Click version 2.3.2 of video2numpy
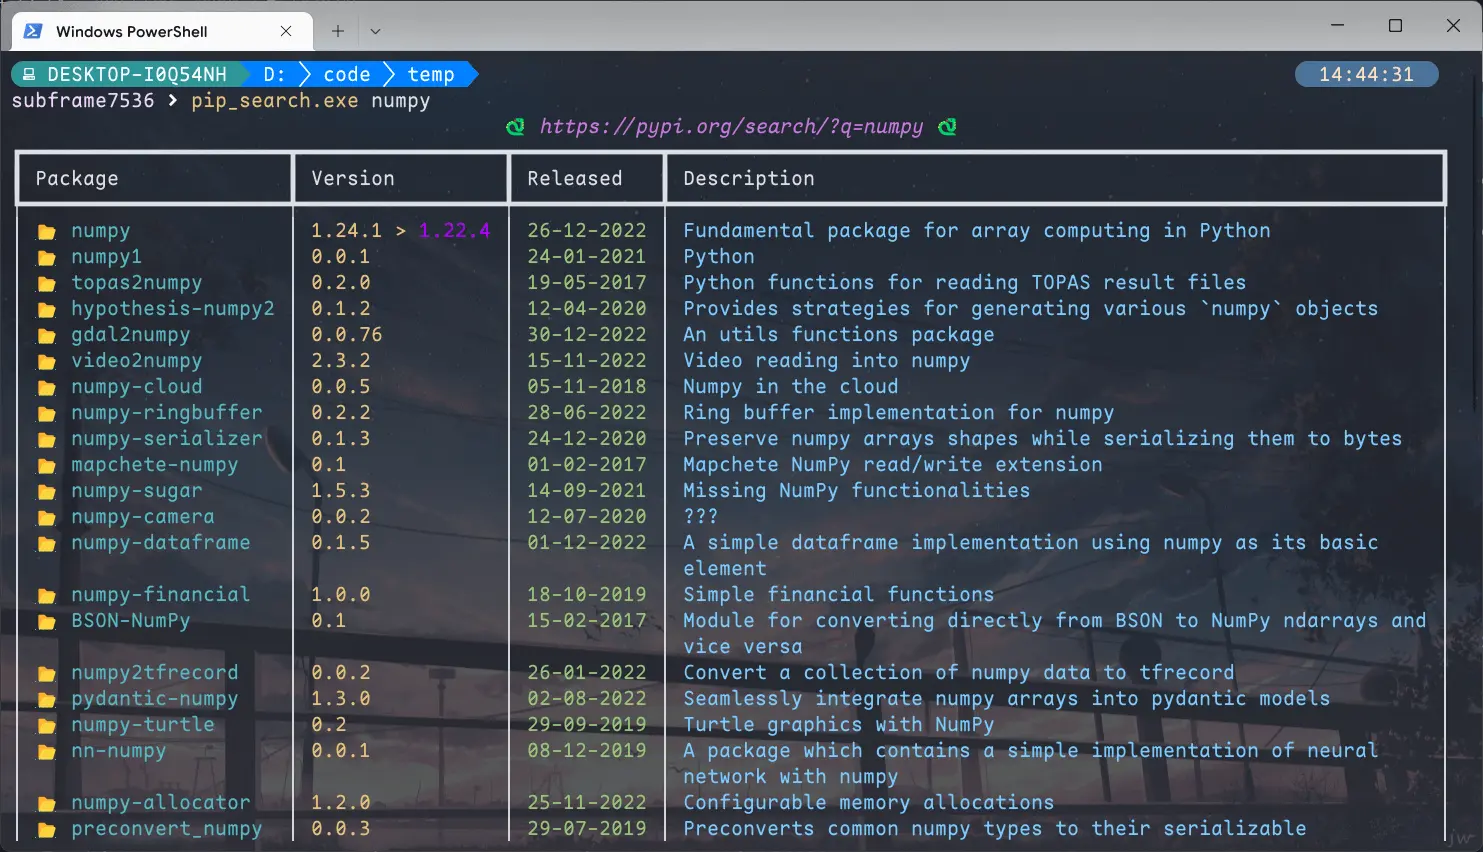This screenshot has height=852, width=1483. (341, 361)
